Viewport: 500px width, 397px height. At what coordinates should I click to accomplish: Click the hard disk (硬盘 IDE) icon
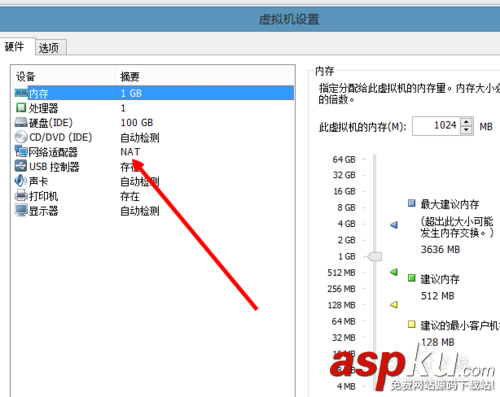coord(21,123)
